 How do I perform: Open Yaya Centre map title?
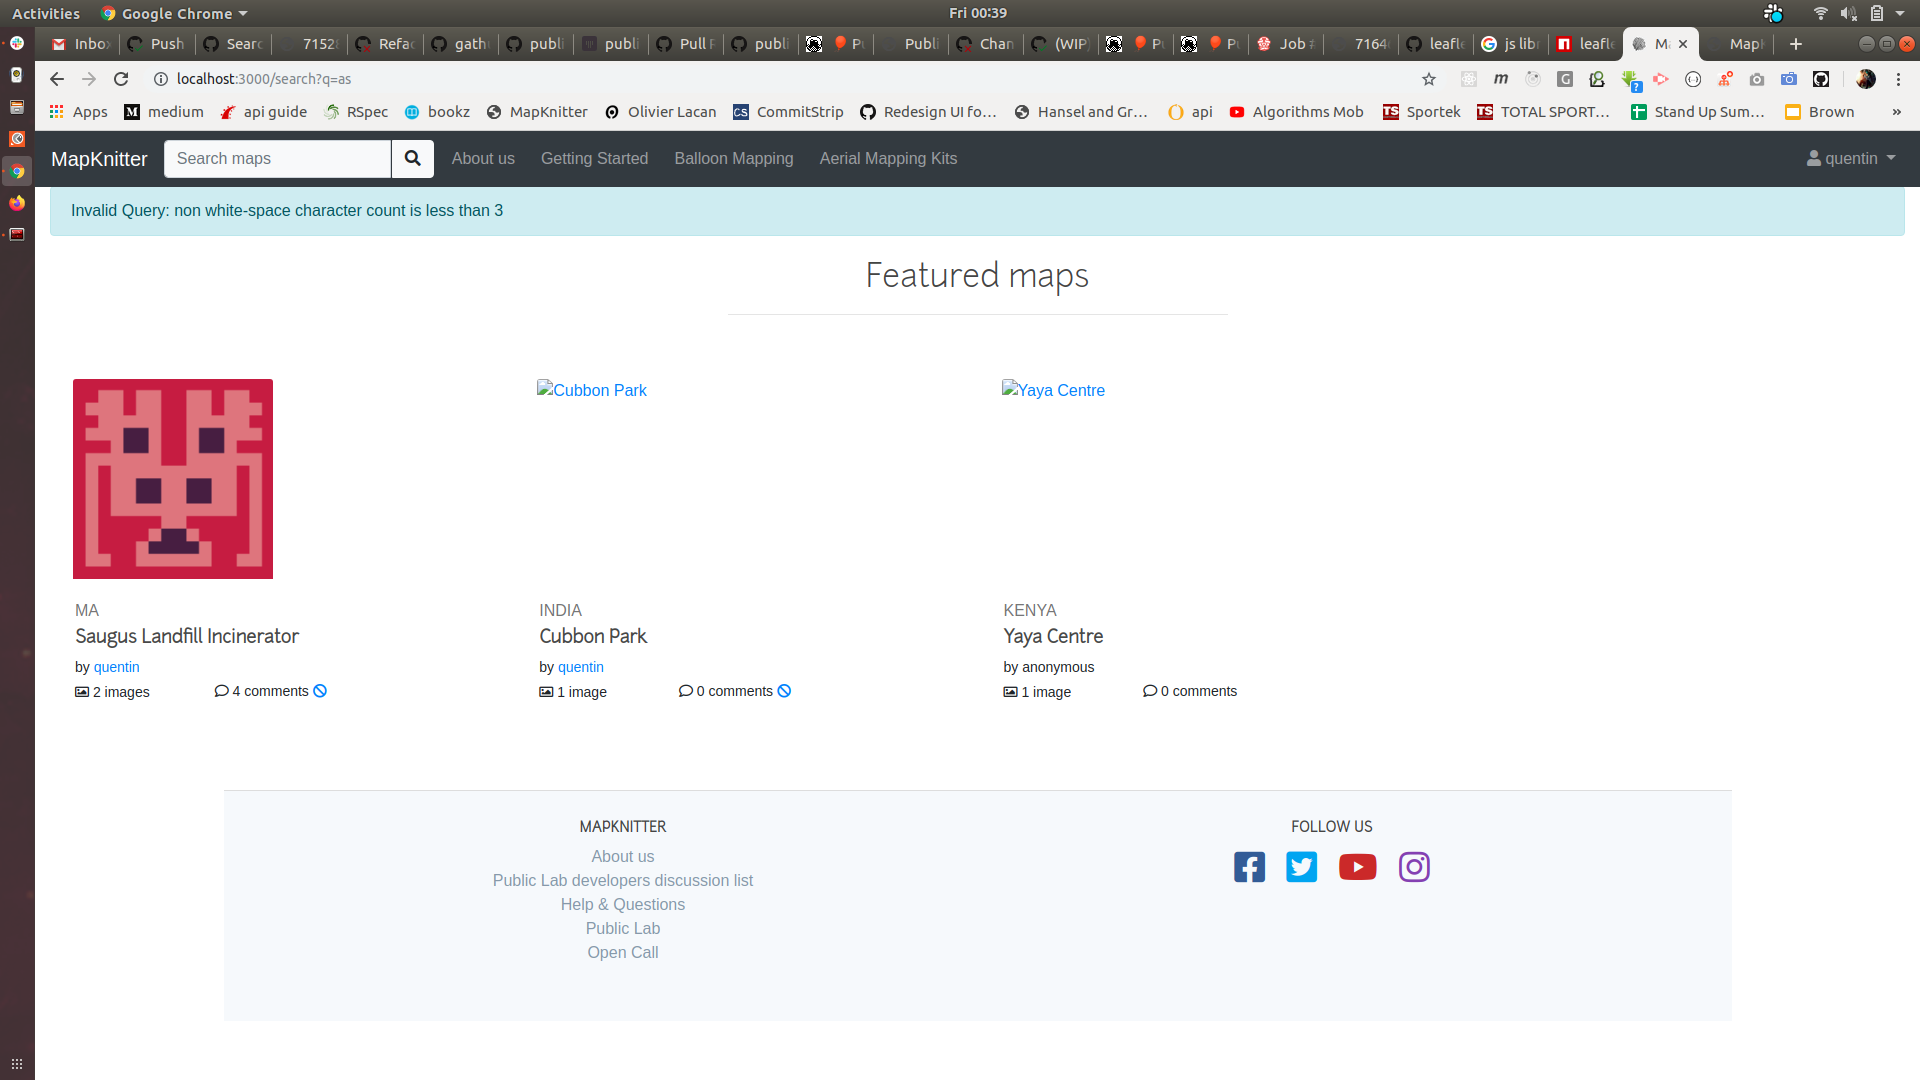point(1053,636)
